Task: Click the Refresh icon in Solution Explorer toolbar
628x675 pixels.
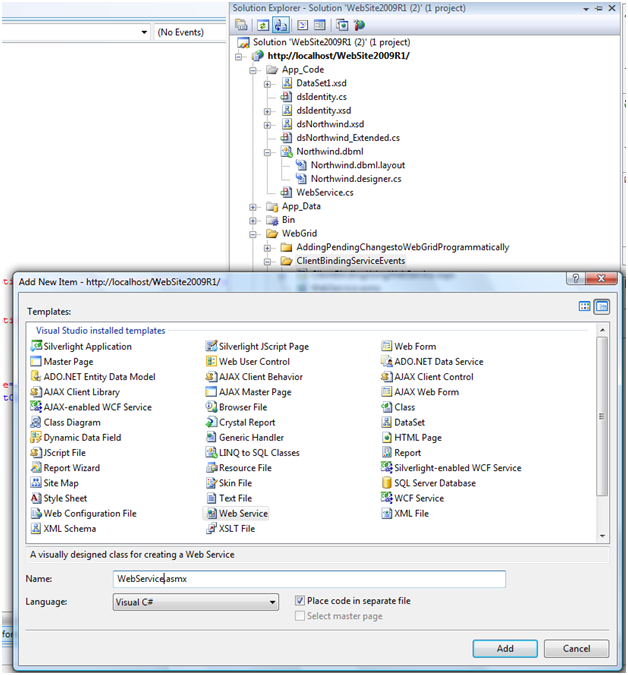Action: pos(262,24)
